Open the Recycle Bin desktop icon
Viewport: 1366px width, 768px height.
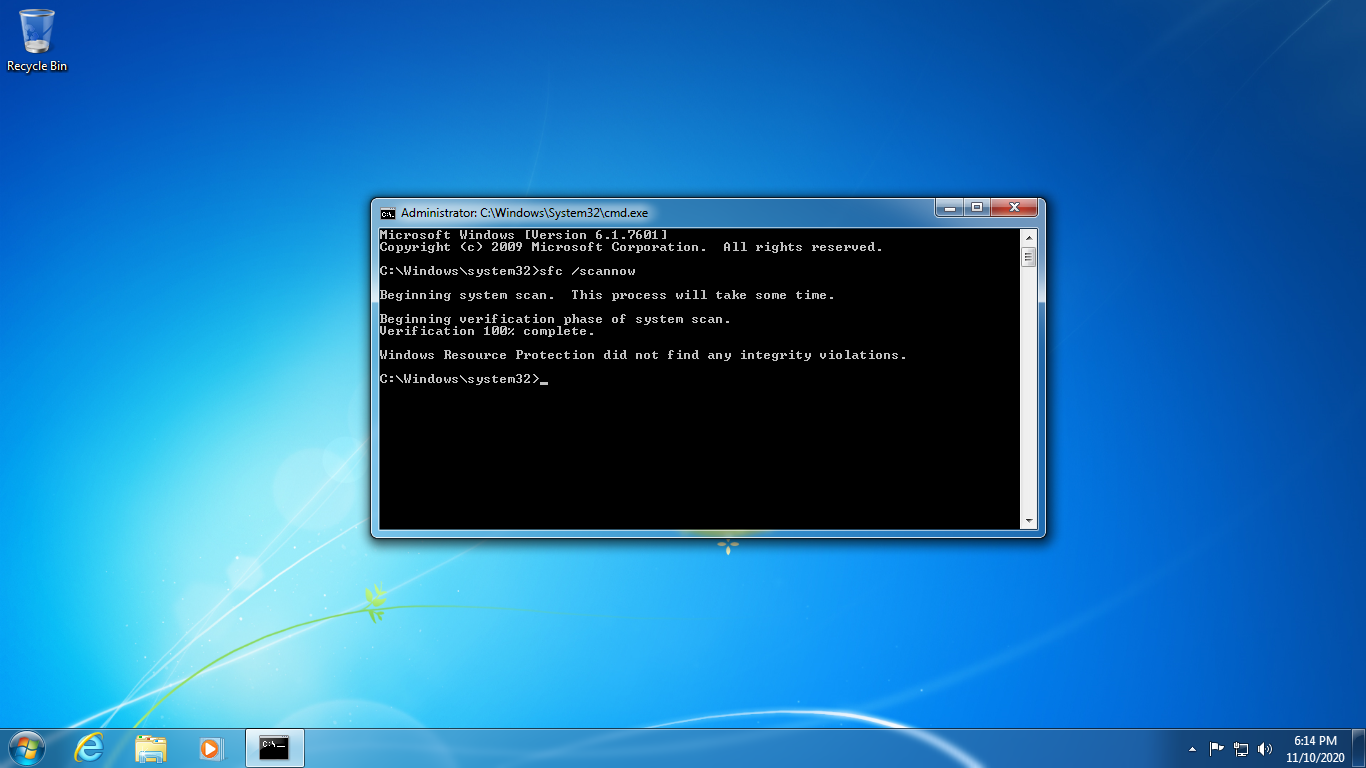[x=37, y=40]
